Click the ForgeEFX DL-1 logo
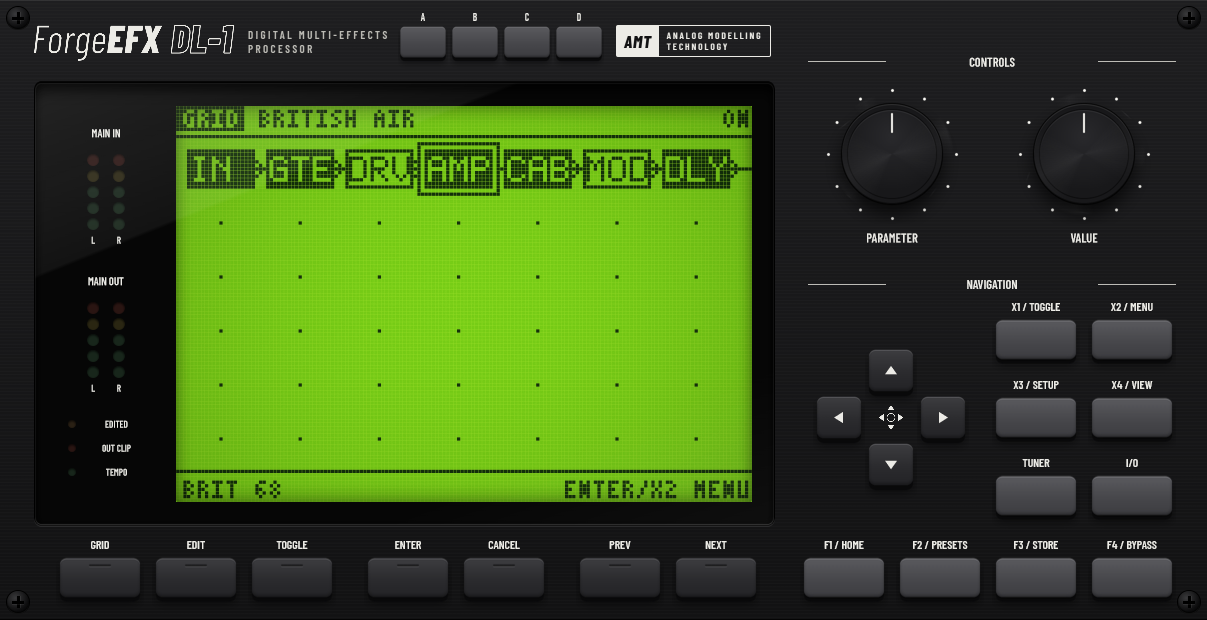Screen dimensions: 1207x620 [134, 41]
